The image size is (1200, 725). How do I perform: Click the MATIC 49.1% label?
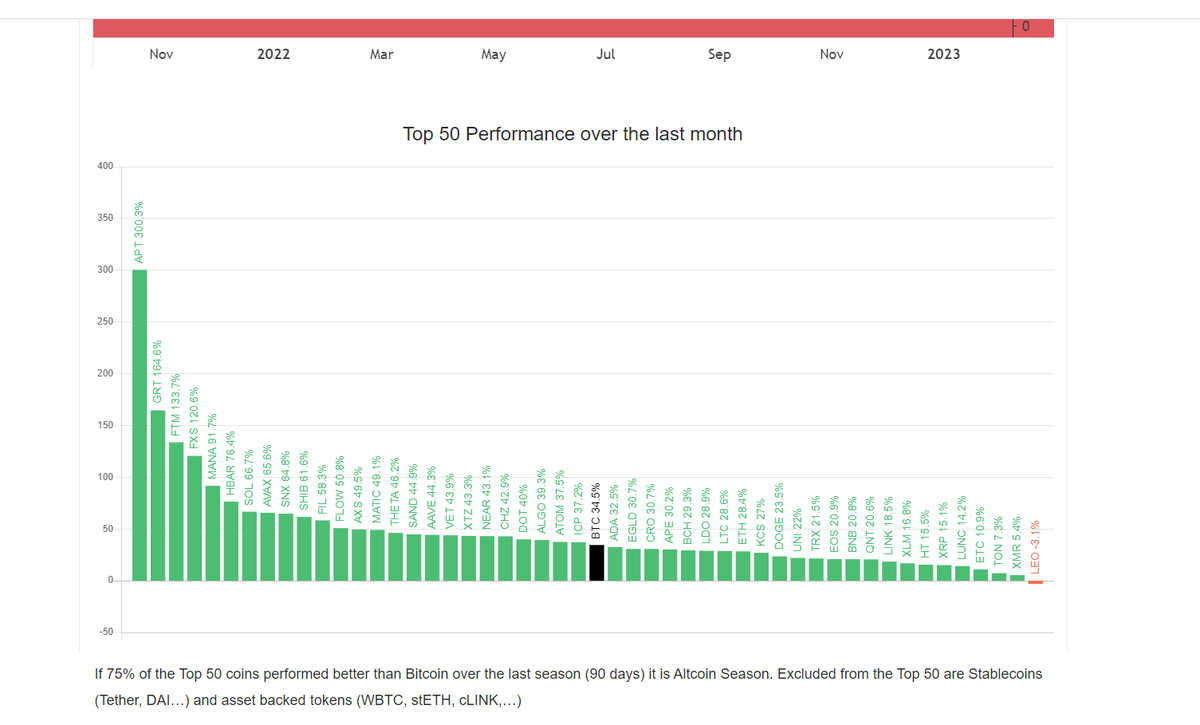pyautogui.click(x=377, y=490)
